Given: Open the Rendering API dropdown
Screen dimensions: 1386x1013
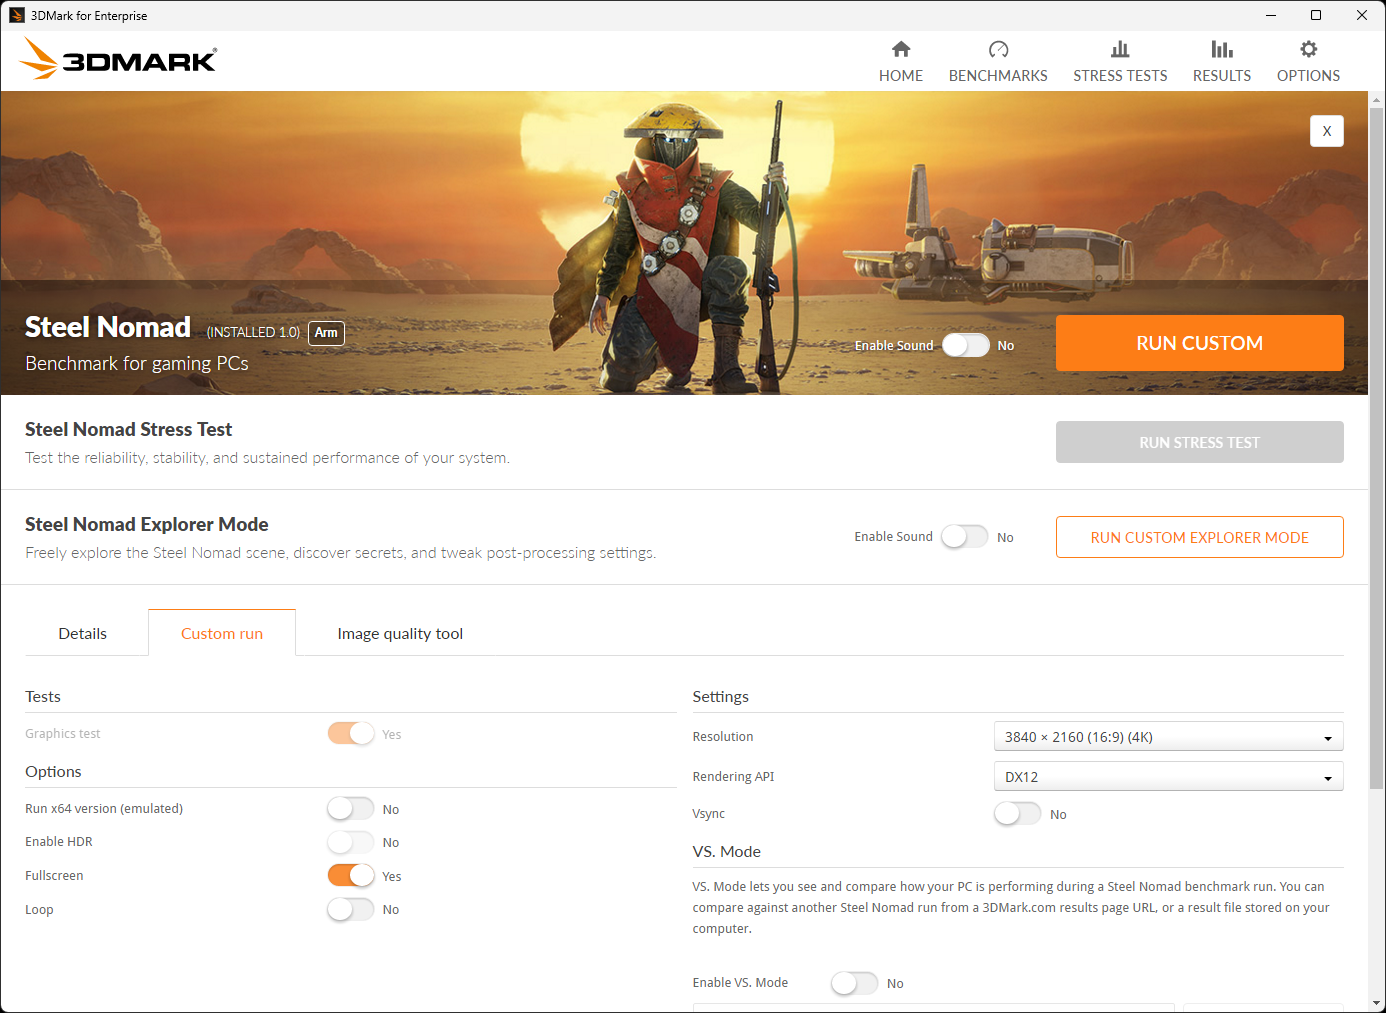Looking at the screenshot, I should [1168, 777].
